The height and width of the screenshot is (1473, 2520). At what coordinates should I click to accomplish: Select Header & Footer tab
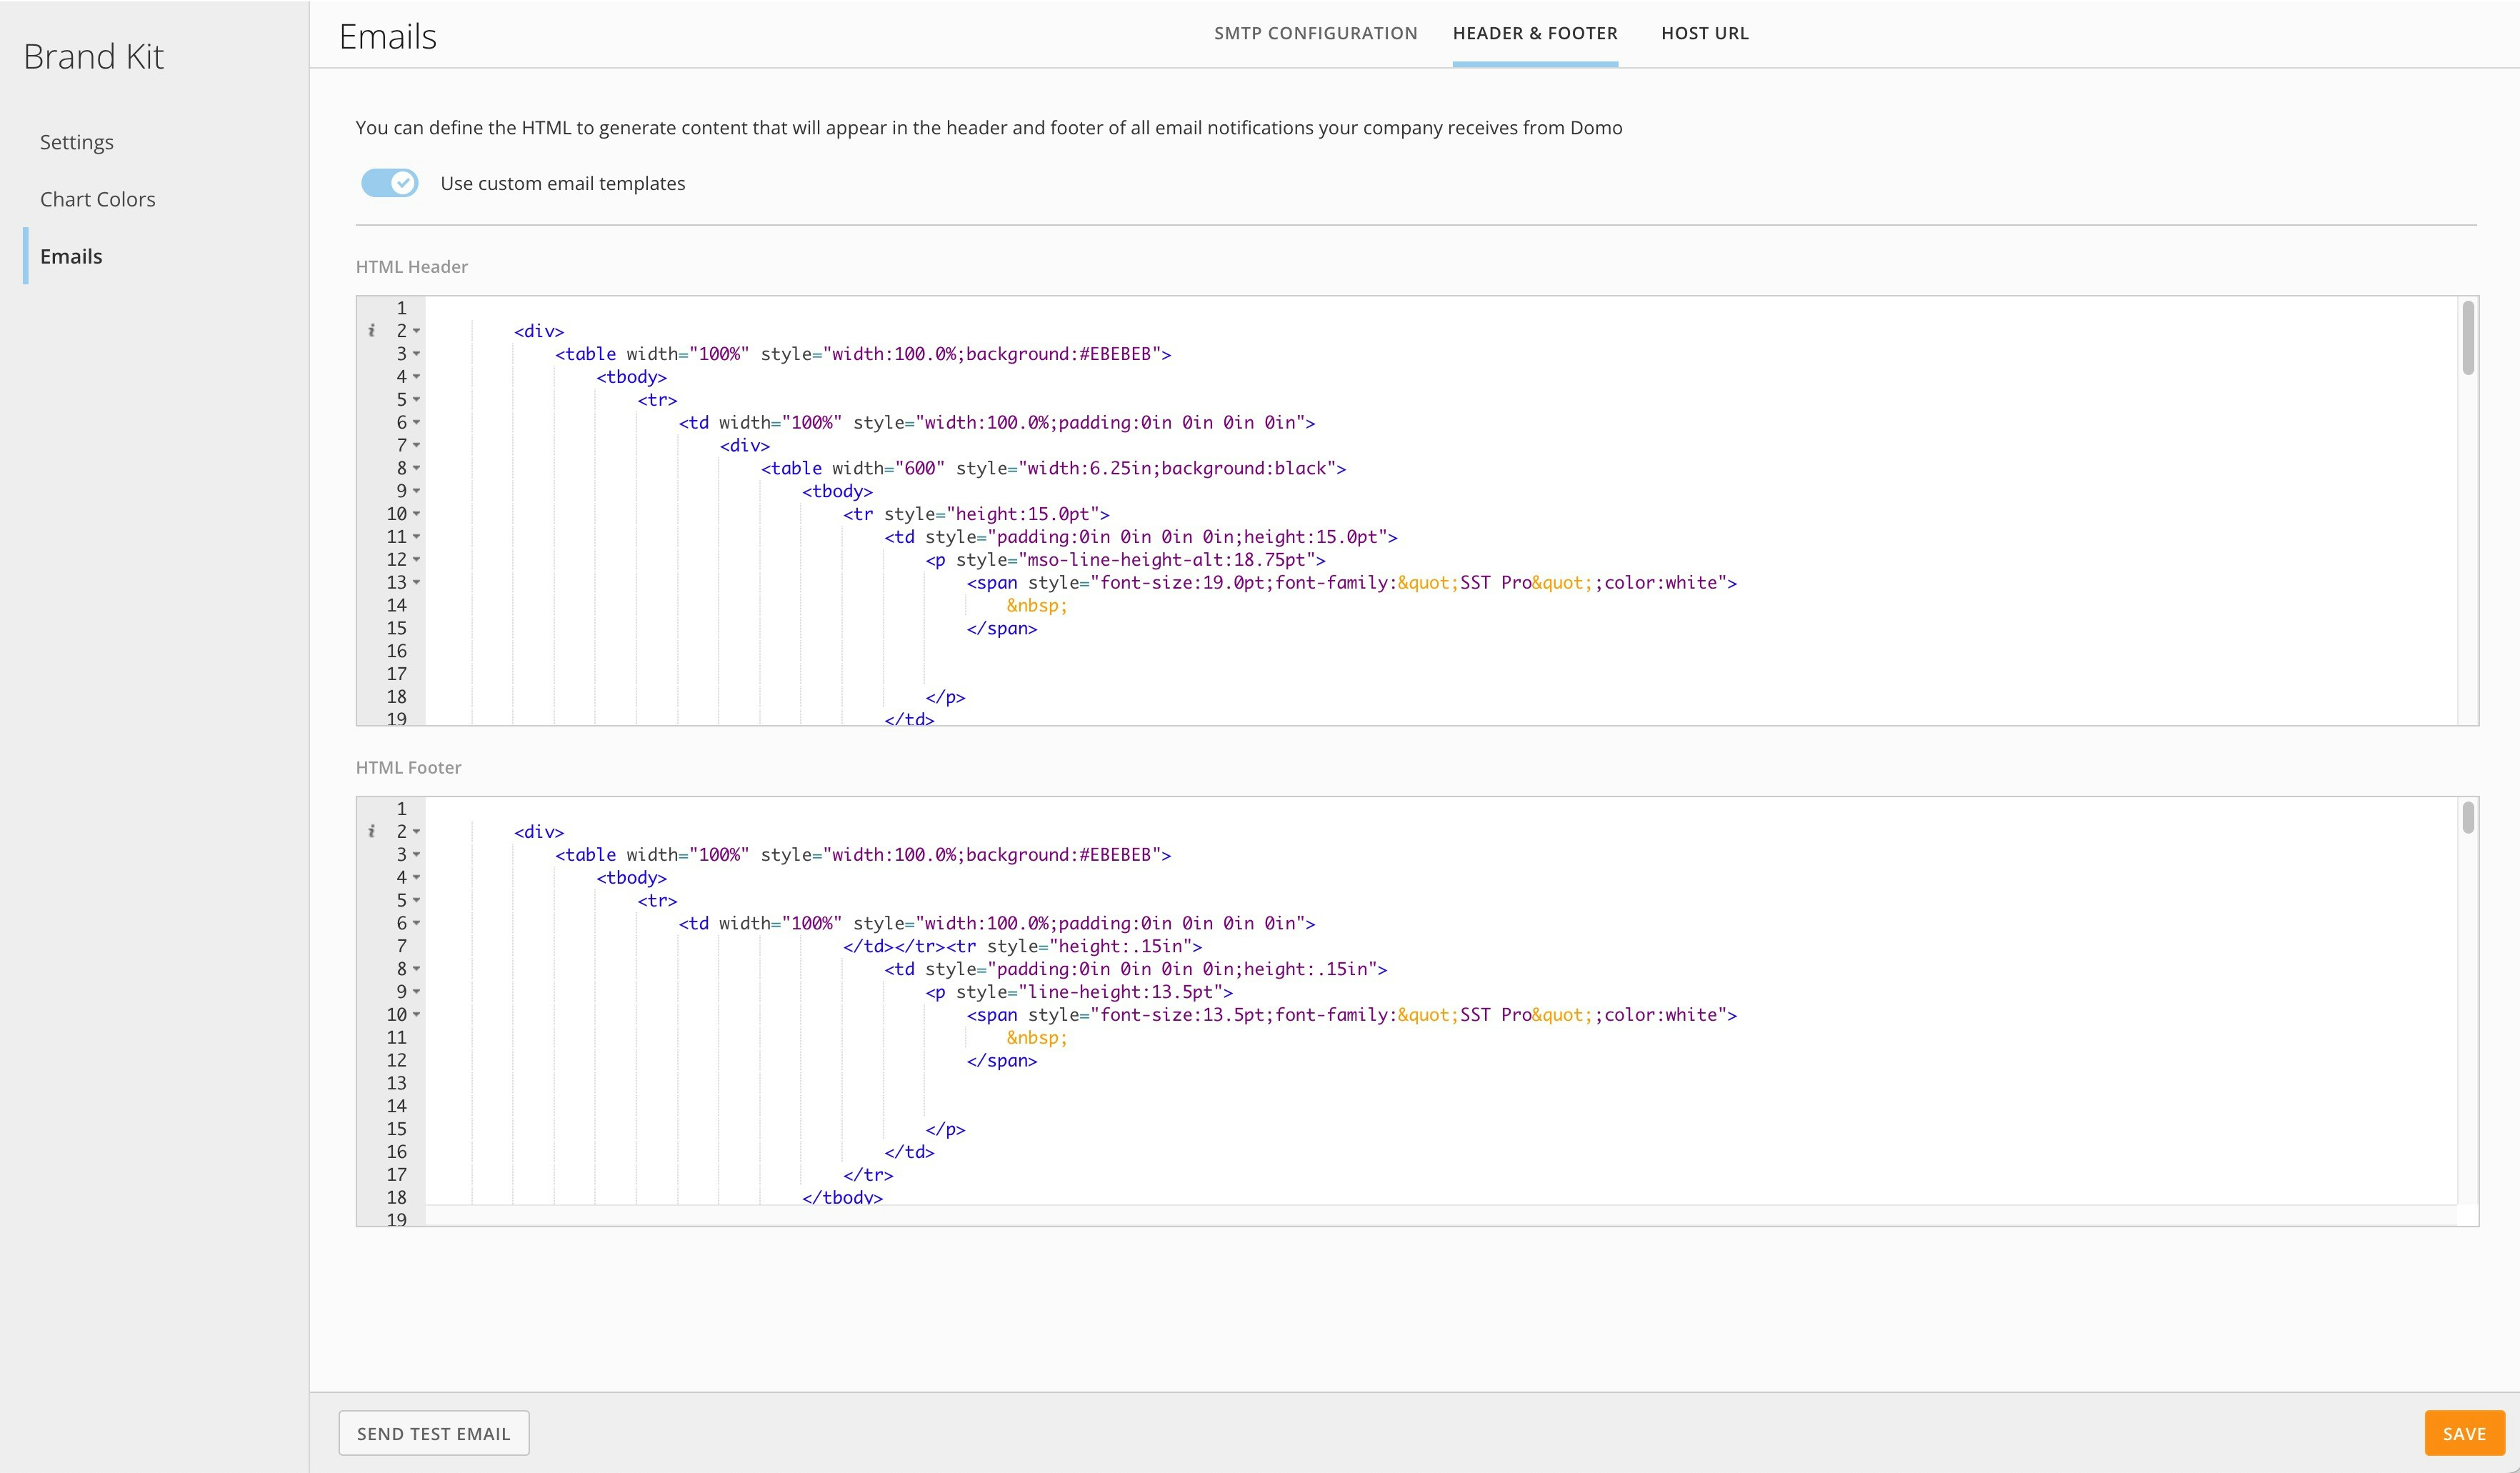click(1534, 33)
